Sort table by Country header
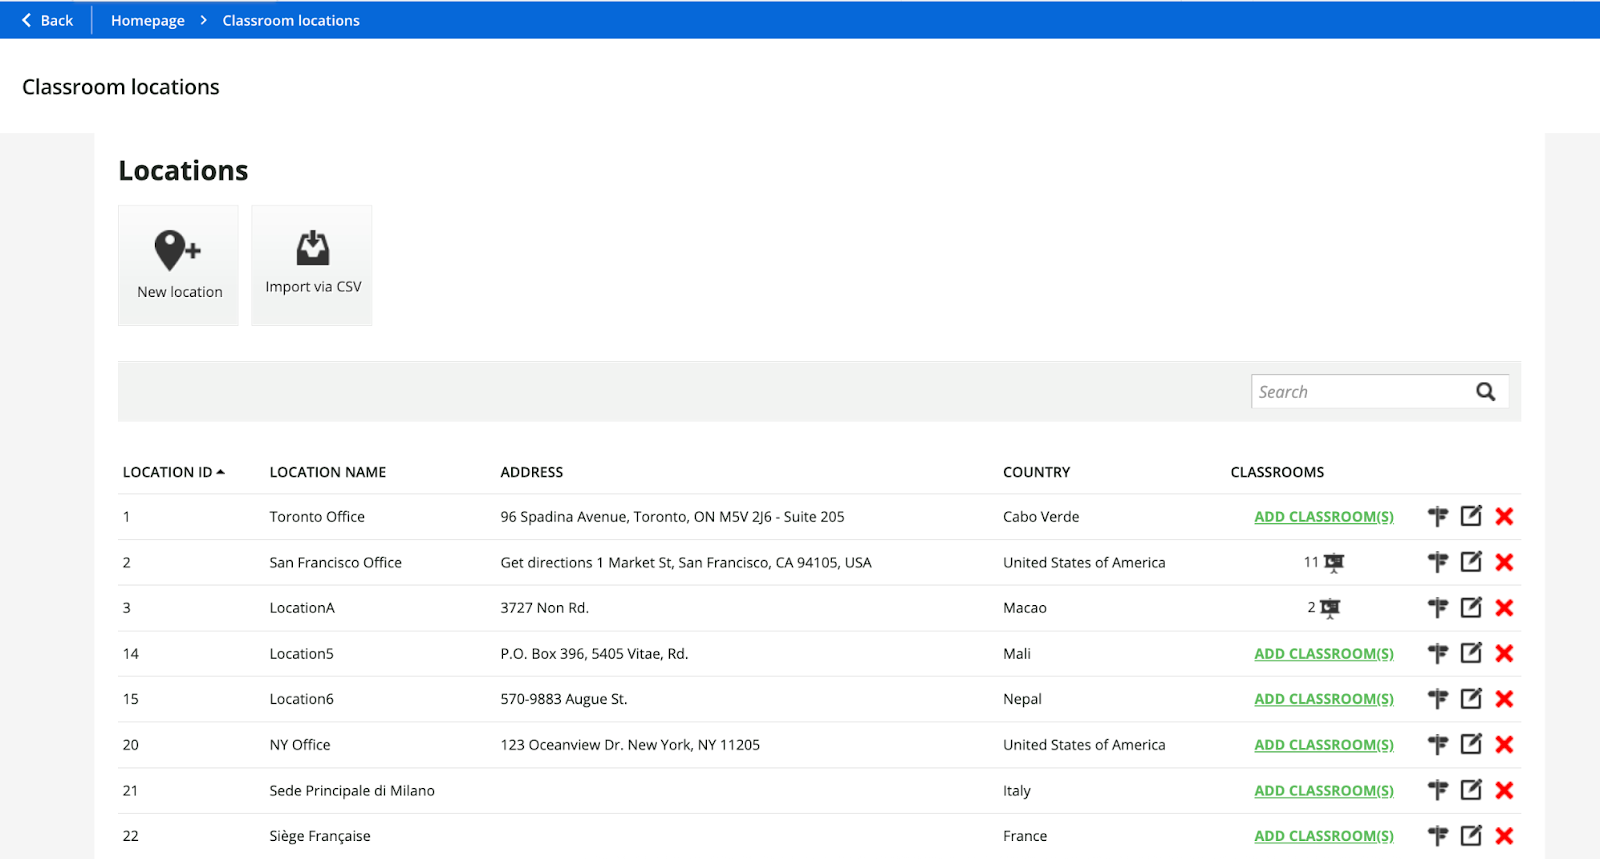The image size is (1600, 859). click(1036, 472)
